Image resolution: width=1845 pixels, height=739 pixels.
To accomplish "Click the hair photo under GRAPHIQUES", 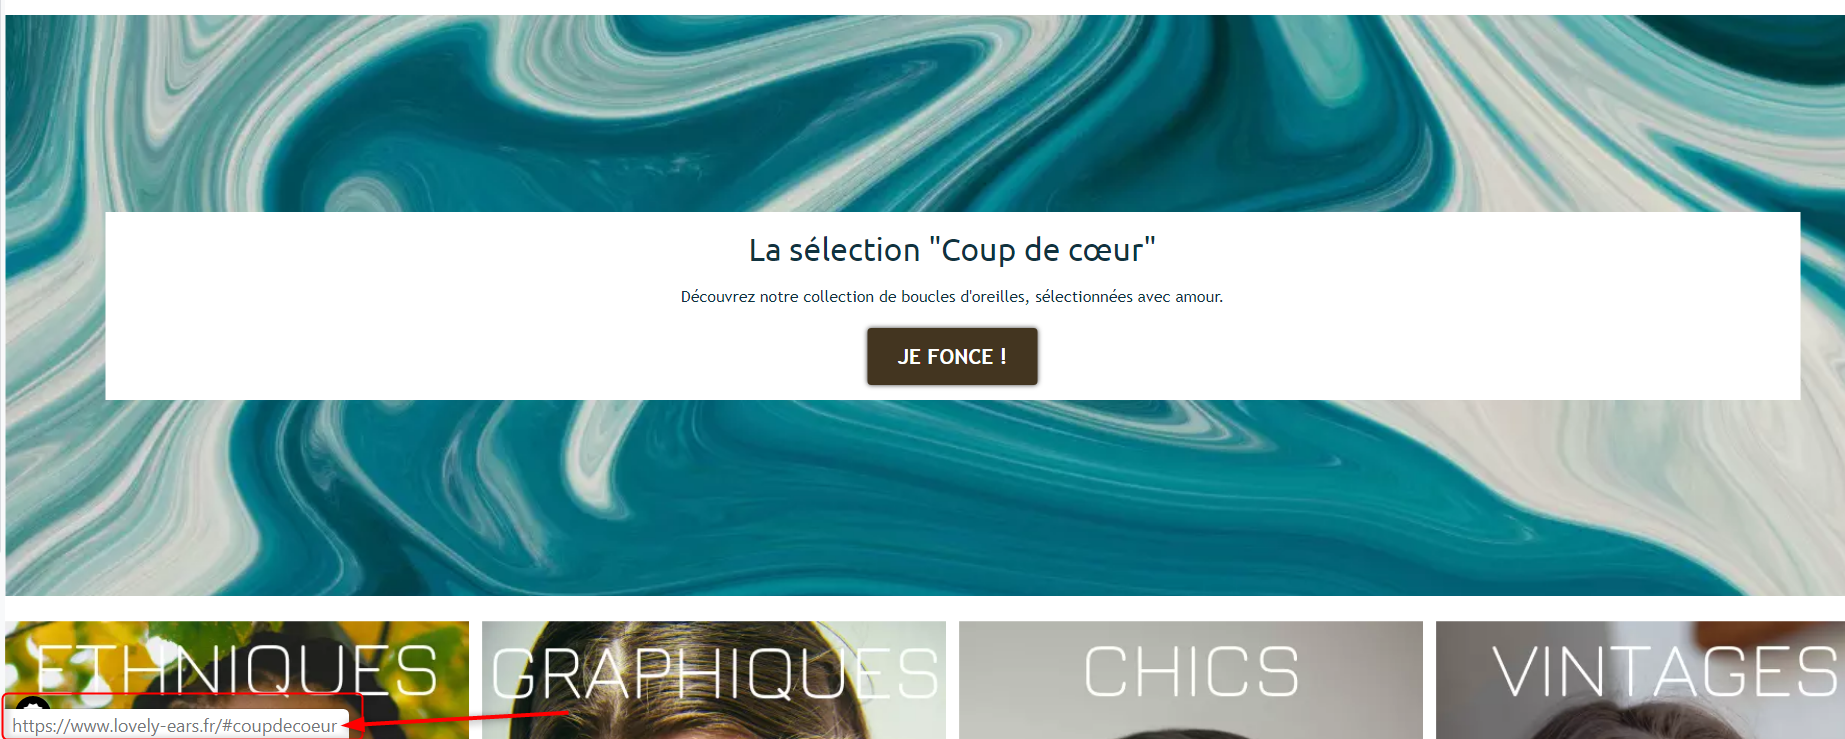I will pyautogui.click(x=714, y=722).
